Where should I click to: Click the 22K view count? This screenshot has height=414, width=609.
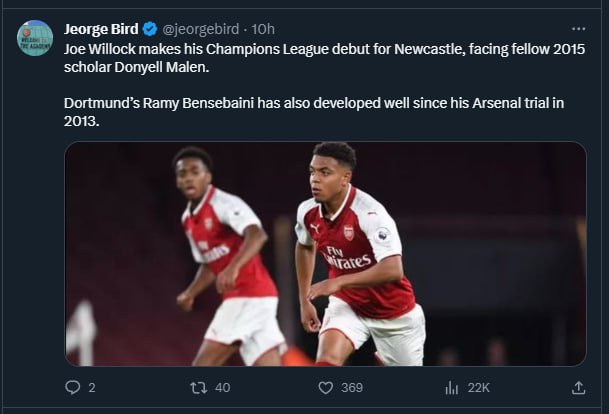pyautogui.click(x=478, y=387)
